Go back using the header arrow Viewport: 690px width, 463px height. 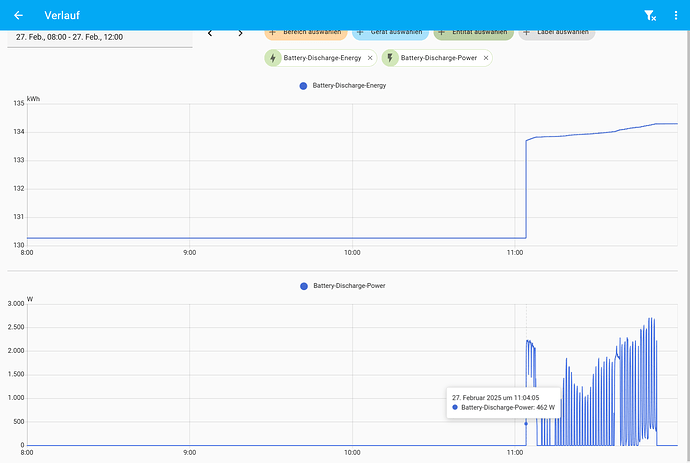point(18,15)
